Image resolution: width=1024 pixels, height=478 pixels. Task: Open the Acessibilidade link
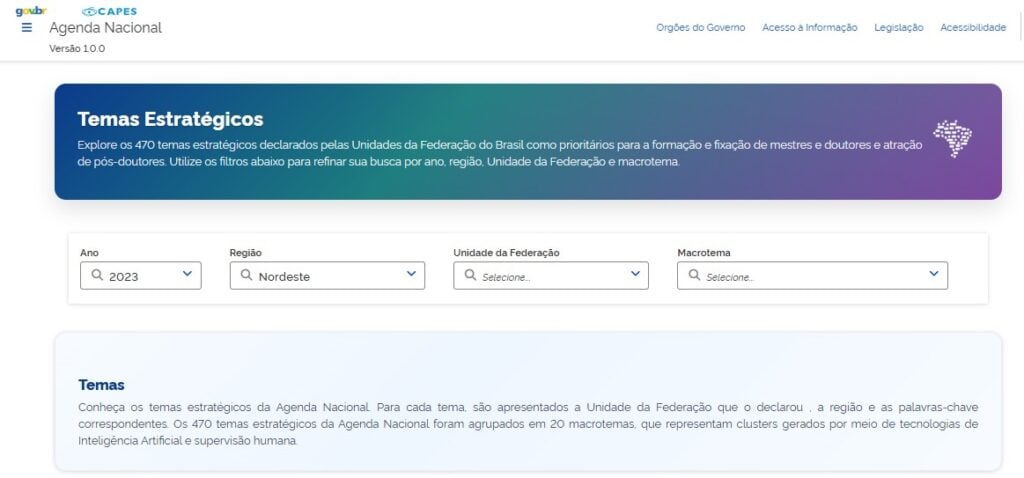coord(972,28)
